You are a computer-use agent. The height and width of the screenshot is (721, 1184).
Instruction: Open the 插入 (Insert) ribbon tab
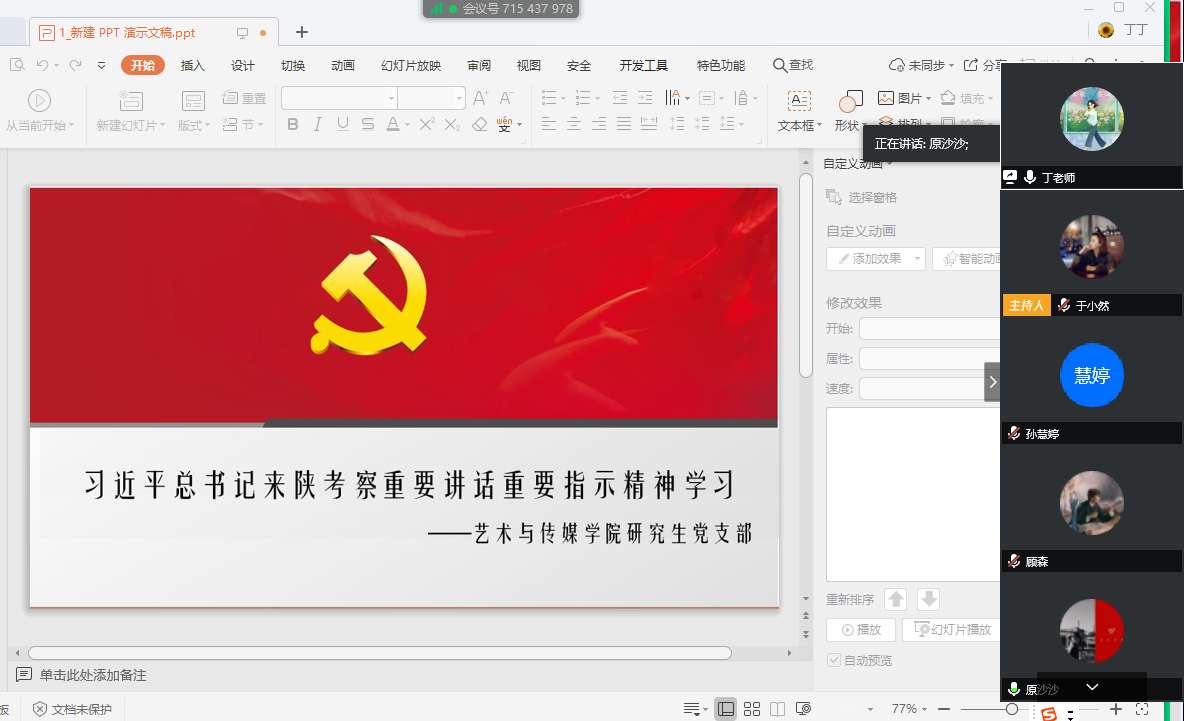coord(192,66)
